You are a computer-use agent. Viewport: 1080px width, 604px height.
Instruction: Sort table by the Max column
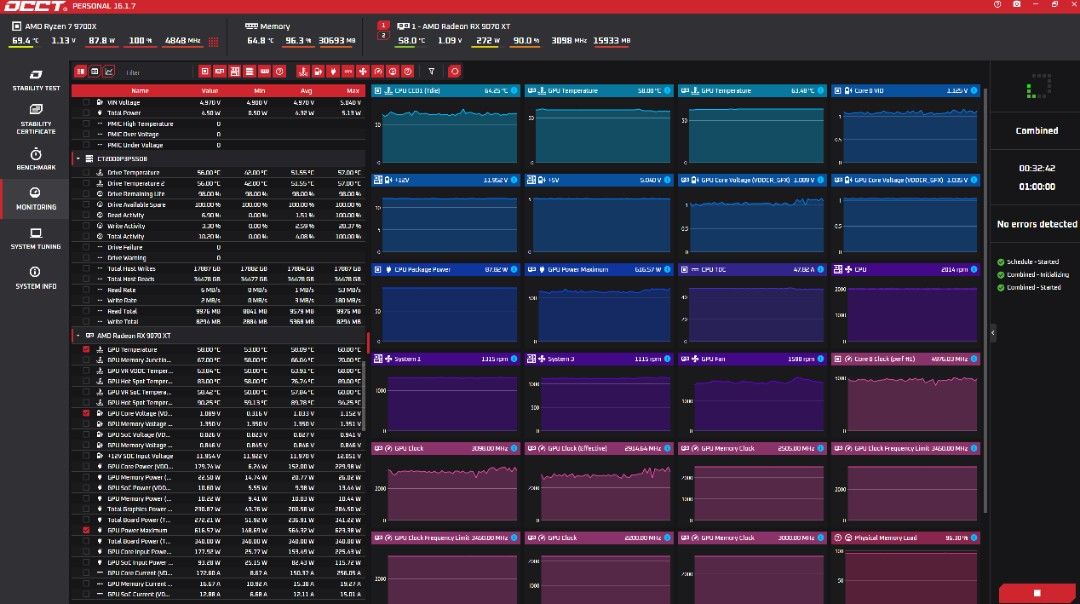pyautogui.click(x=353, y=91)
